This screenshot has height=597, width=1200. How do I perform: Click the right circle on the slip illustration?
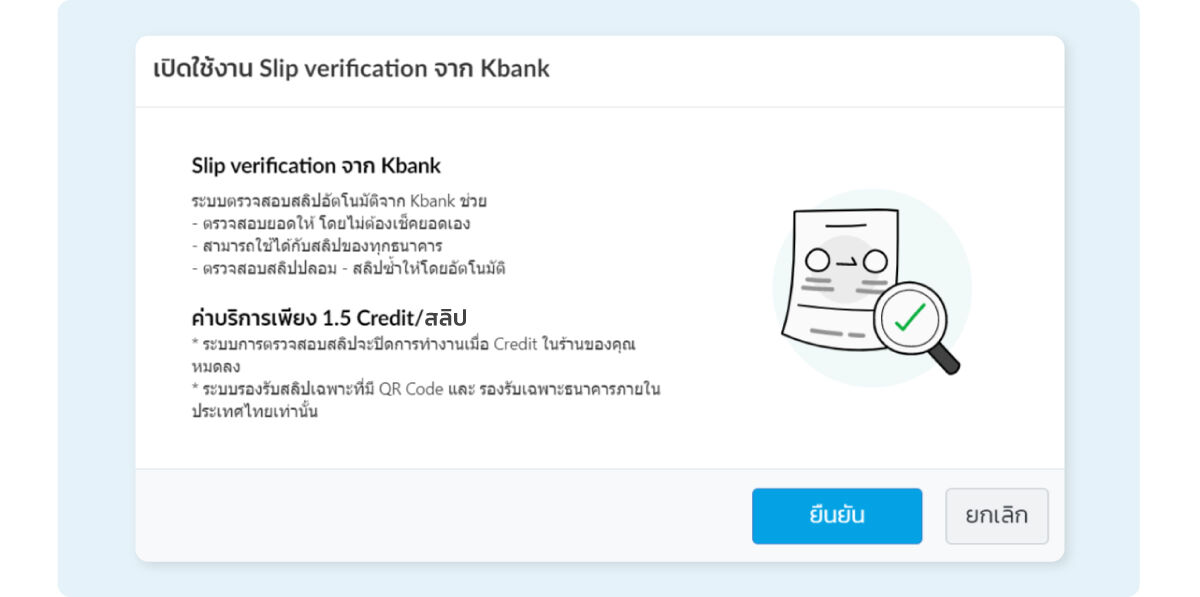point(875,262)
